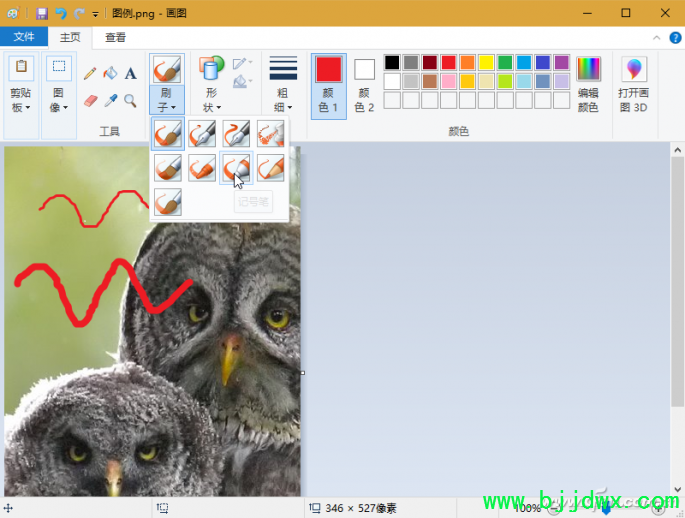Undo last action in title bar
685x518 pixels.
coord(60,14)
